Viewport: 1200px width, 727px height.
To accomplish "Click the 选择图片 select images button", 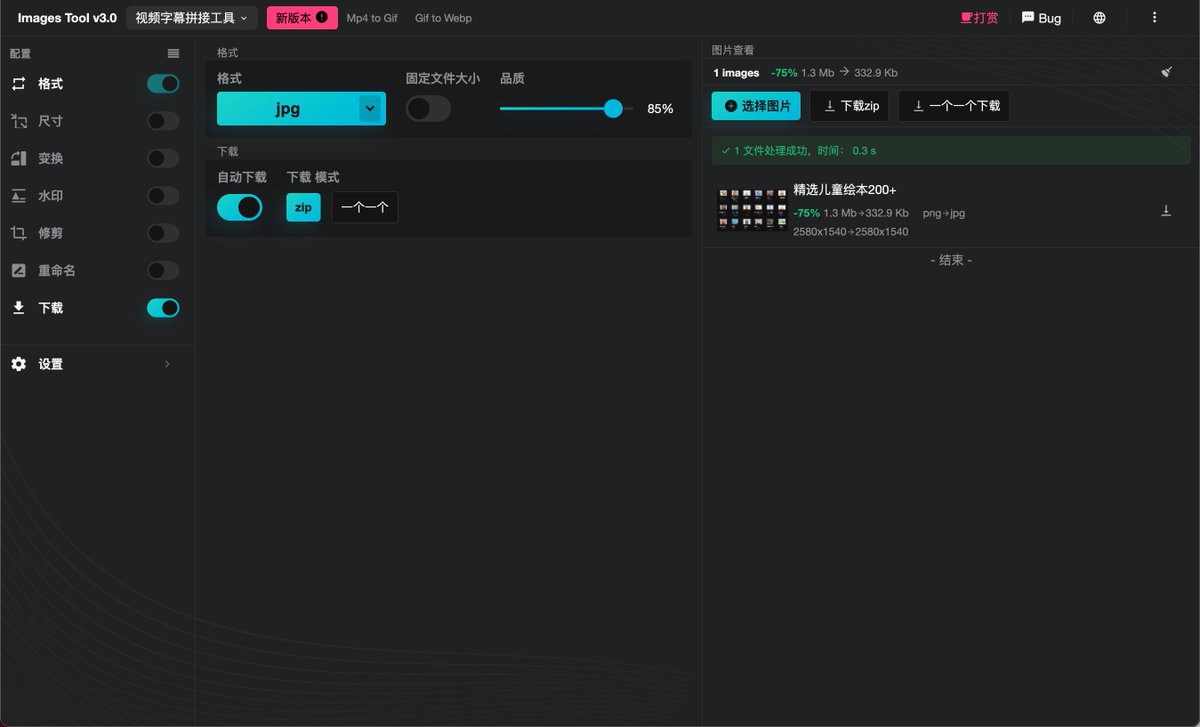I will pos(755,105).
